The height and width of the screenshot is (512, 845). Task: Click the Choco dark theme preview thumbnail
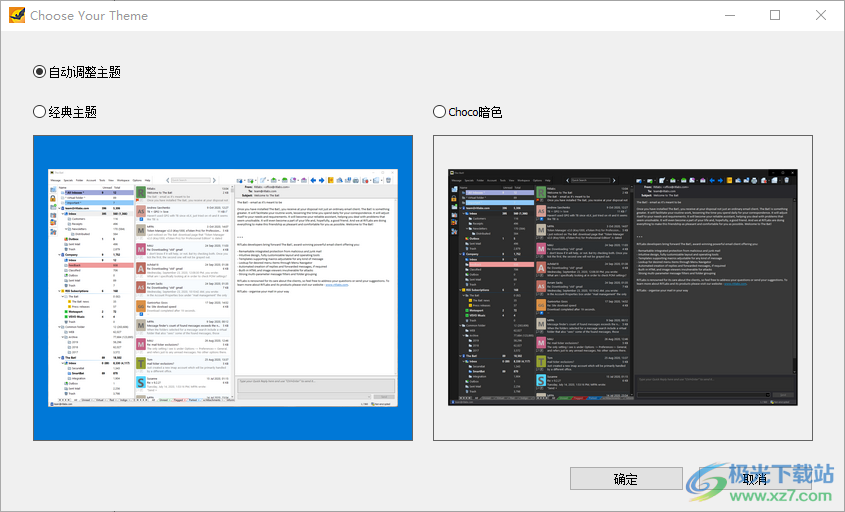click(x=622, y=288)
